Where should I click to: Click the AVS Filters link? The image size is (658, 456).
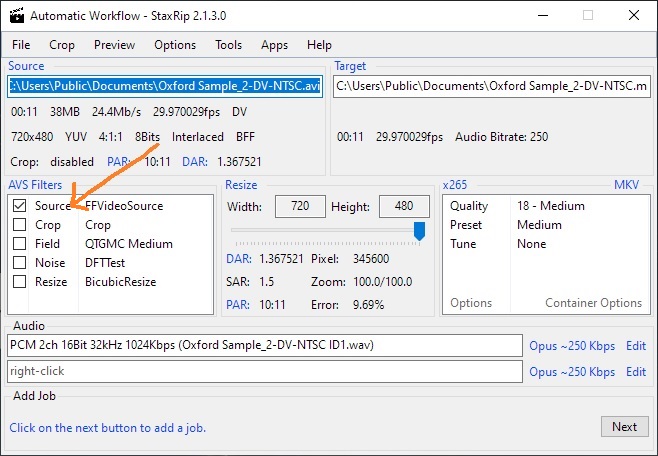tap(35, 185)
